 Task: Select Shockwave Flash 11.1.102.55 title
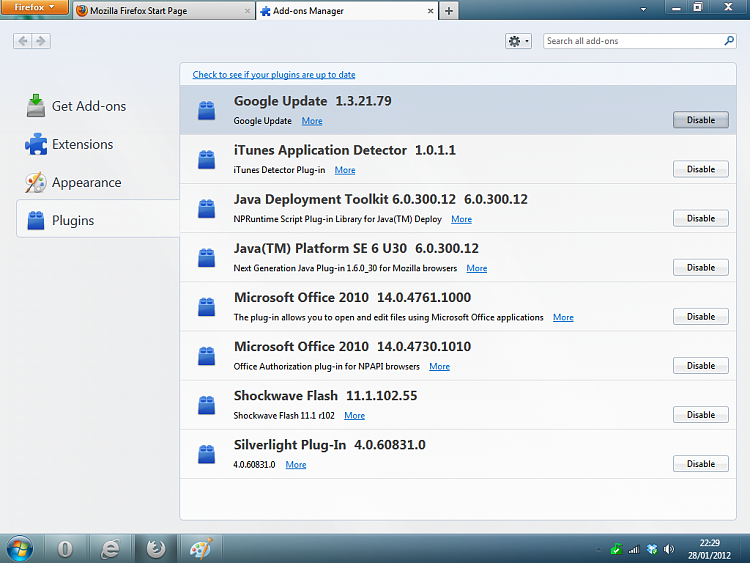click(x=325, y=396)
